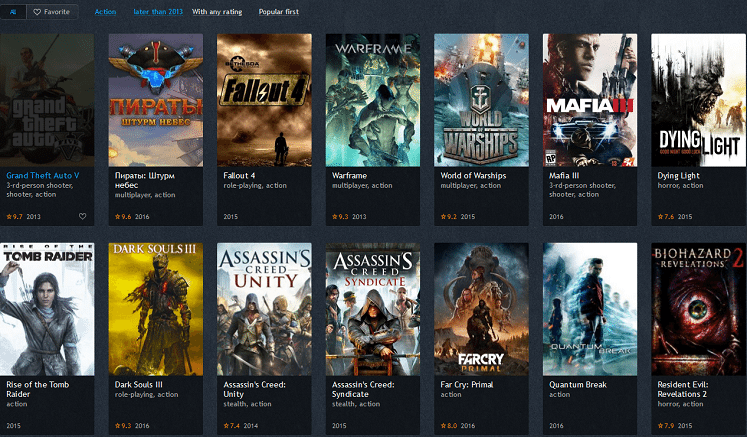This screenshot has width=747, height=437.
Task: Click the 2015 year on the Fallout 4 card
Action: 231,216
